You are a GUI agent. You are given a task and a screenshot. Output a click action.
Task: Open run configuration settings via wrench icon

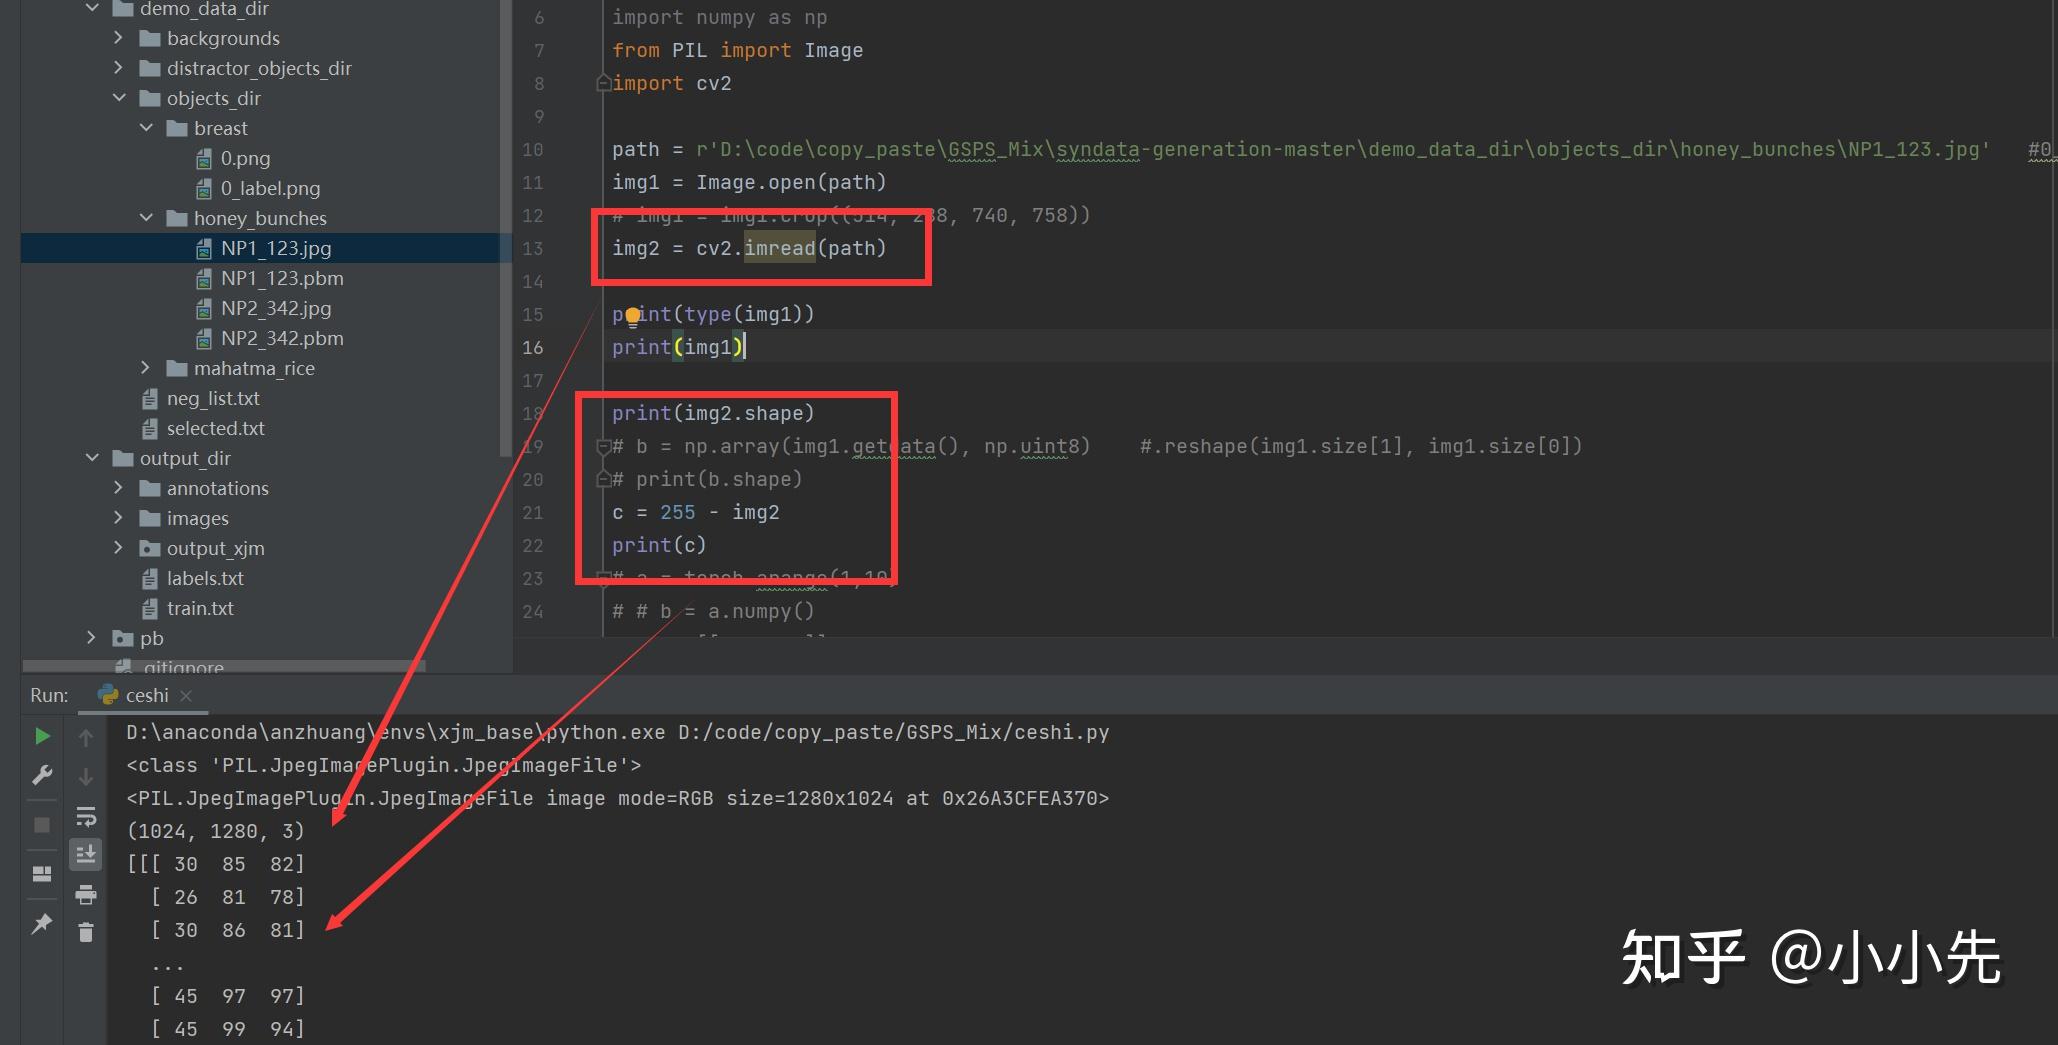click(x=41, y=776)
